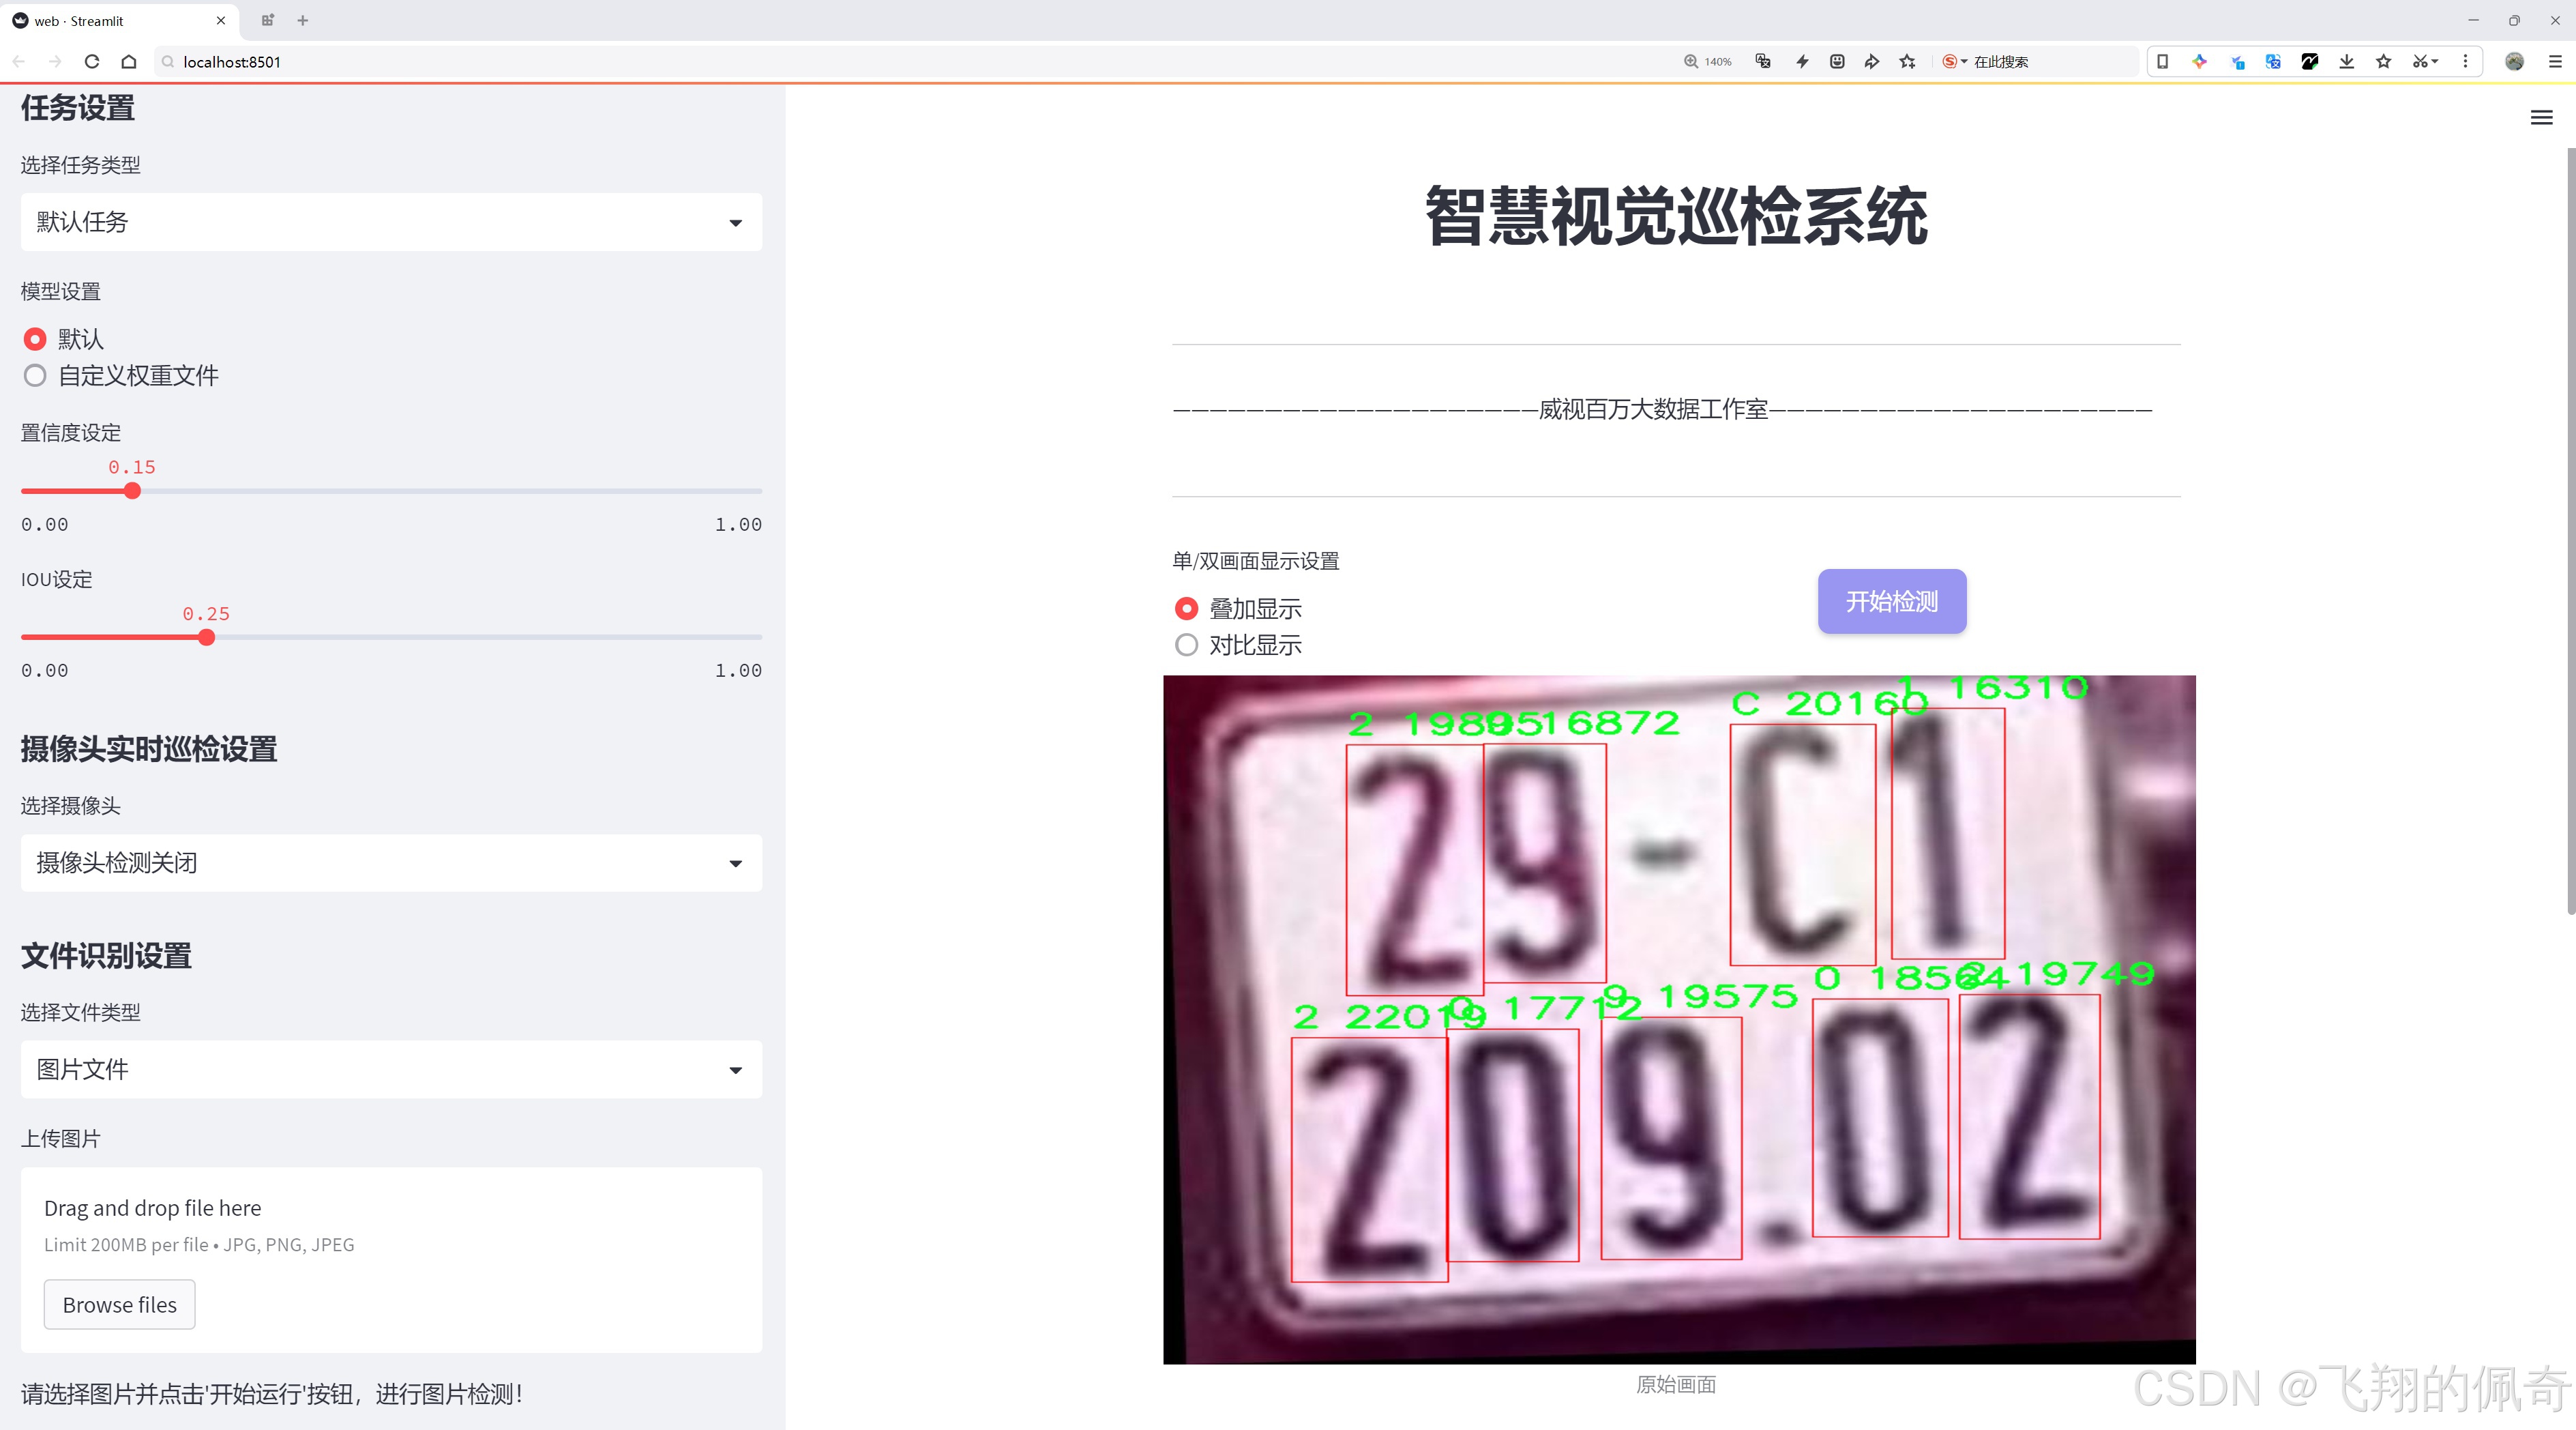Open the browser main menu icon
Image resolution: width=2576 pixels, height=1430 pixels.
pos(2555,62)
